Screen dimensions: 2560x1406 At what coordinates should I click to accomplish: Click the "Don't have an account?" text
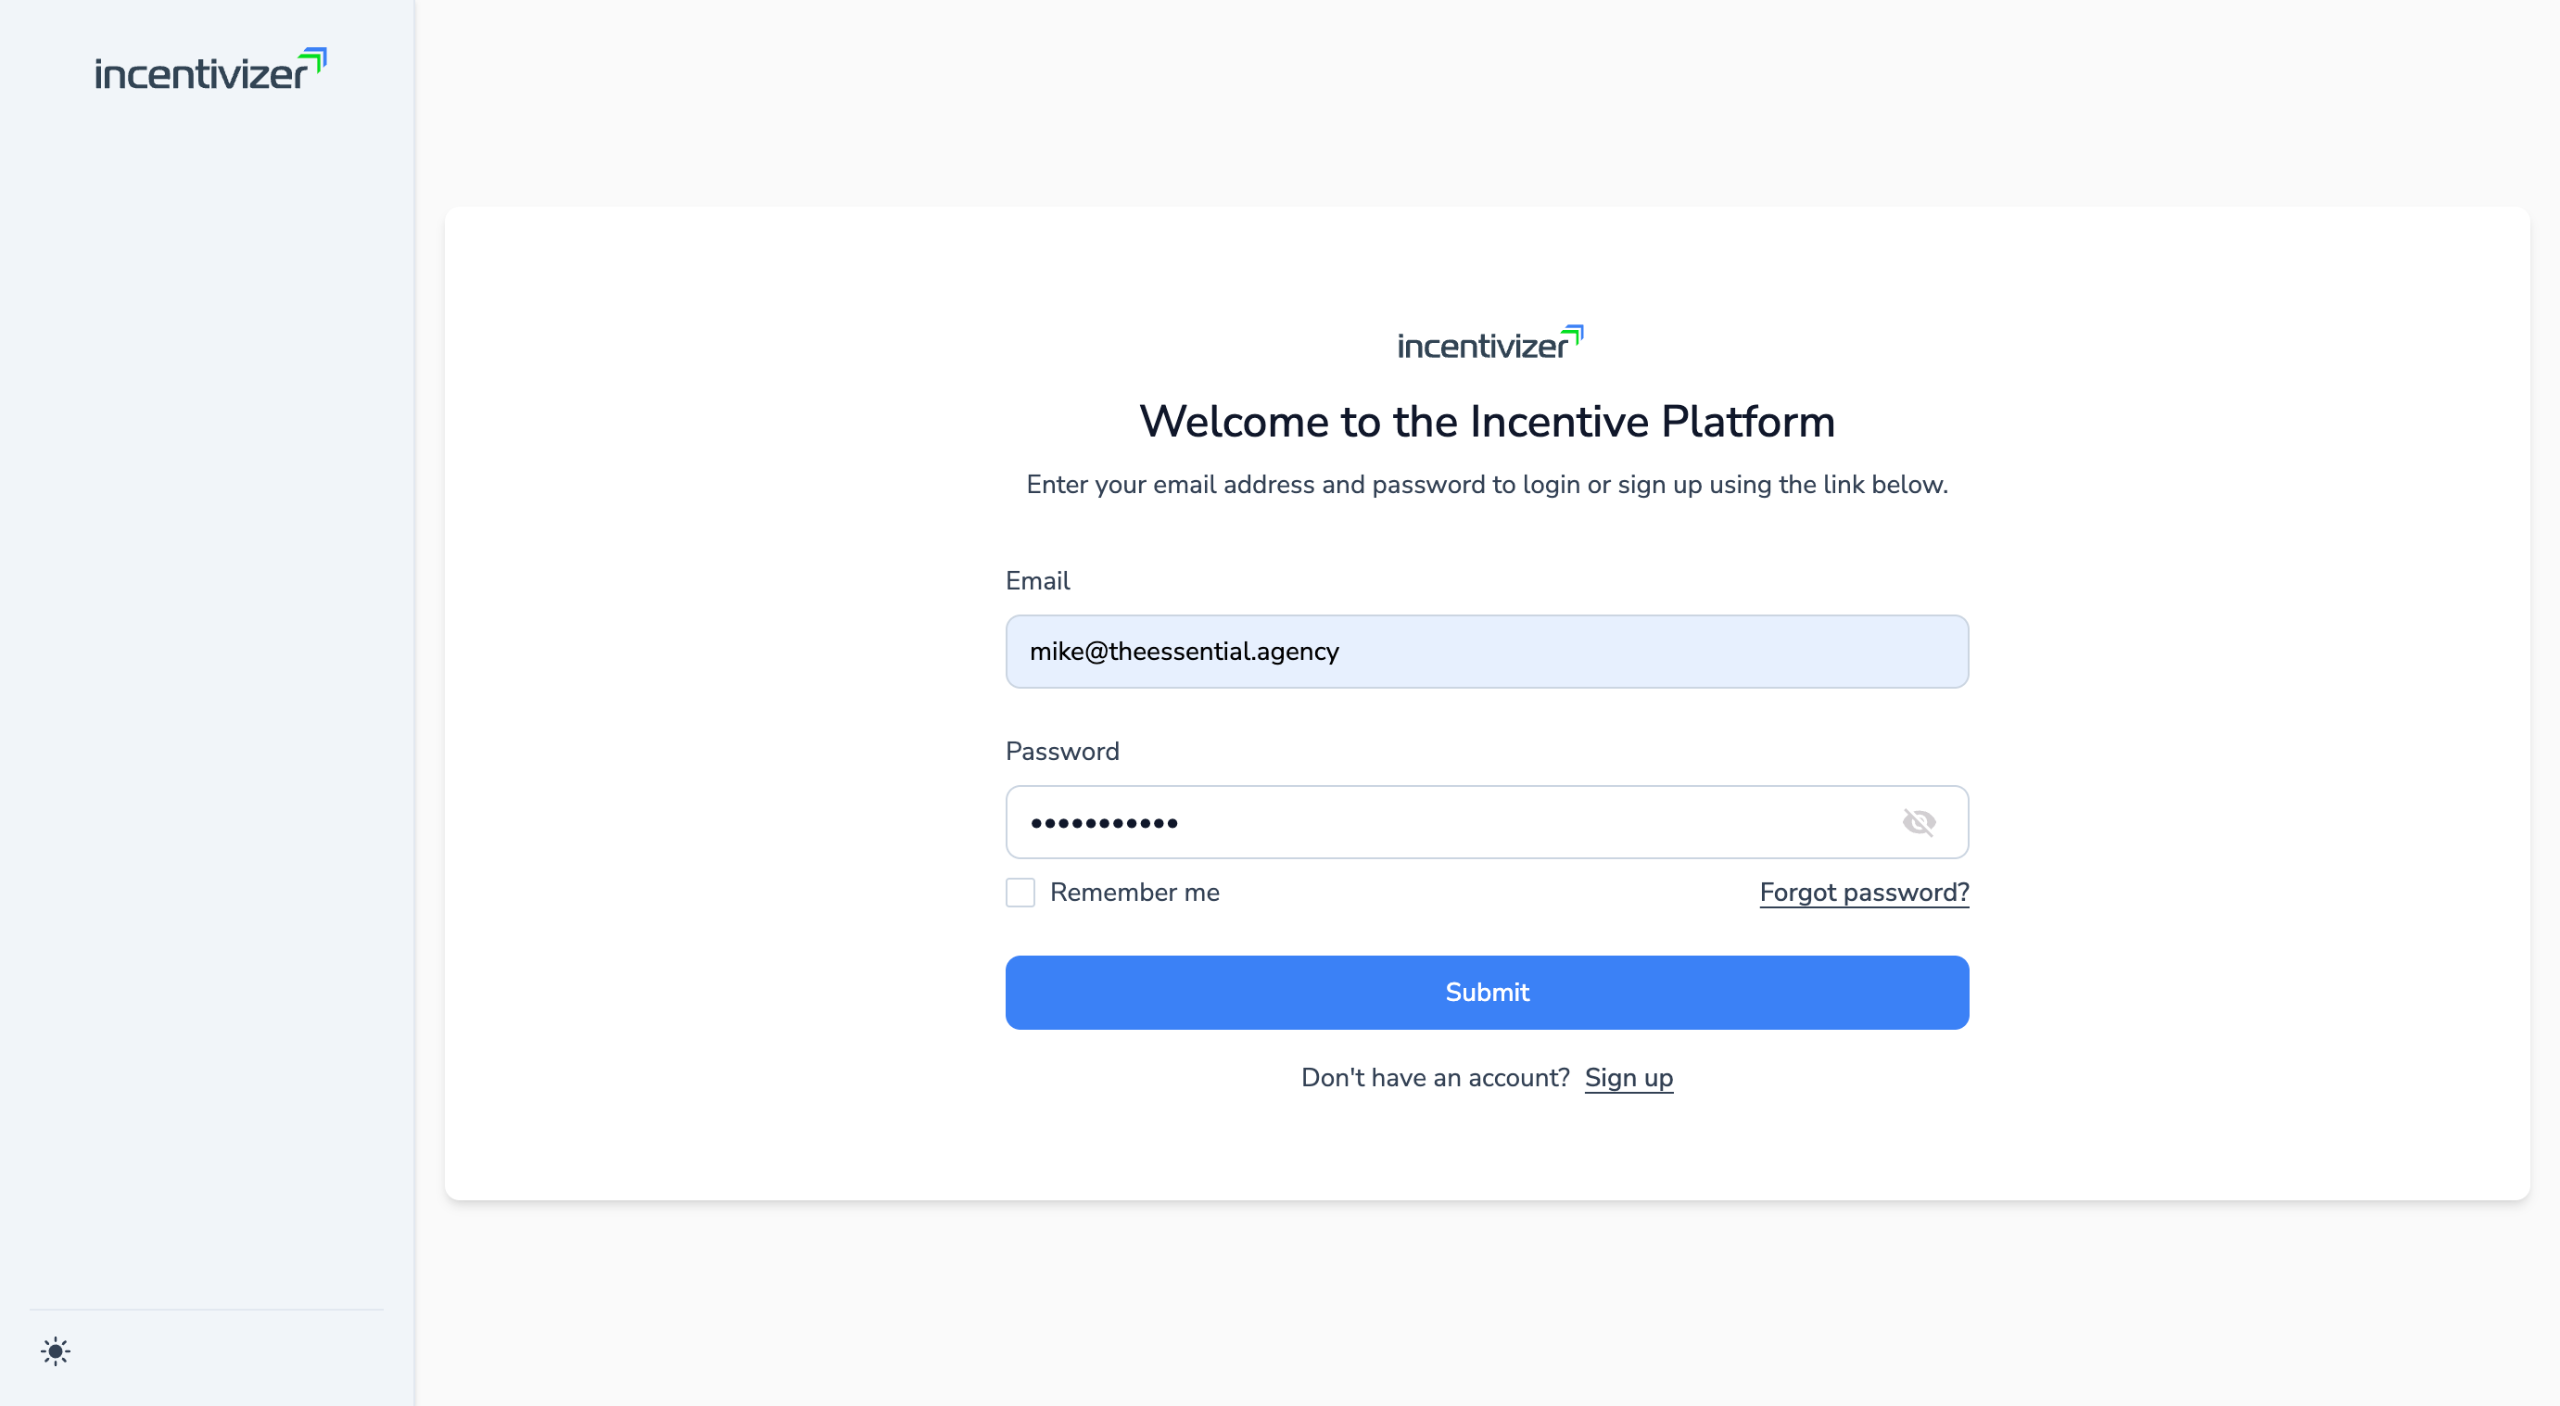pyautogui.click(x=1435, y=1077)
